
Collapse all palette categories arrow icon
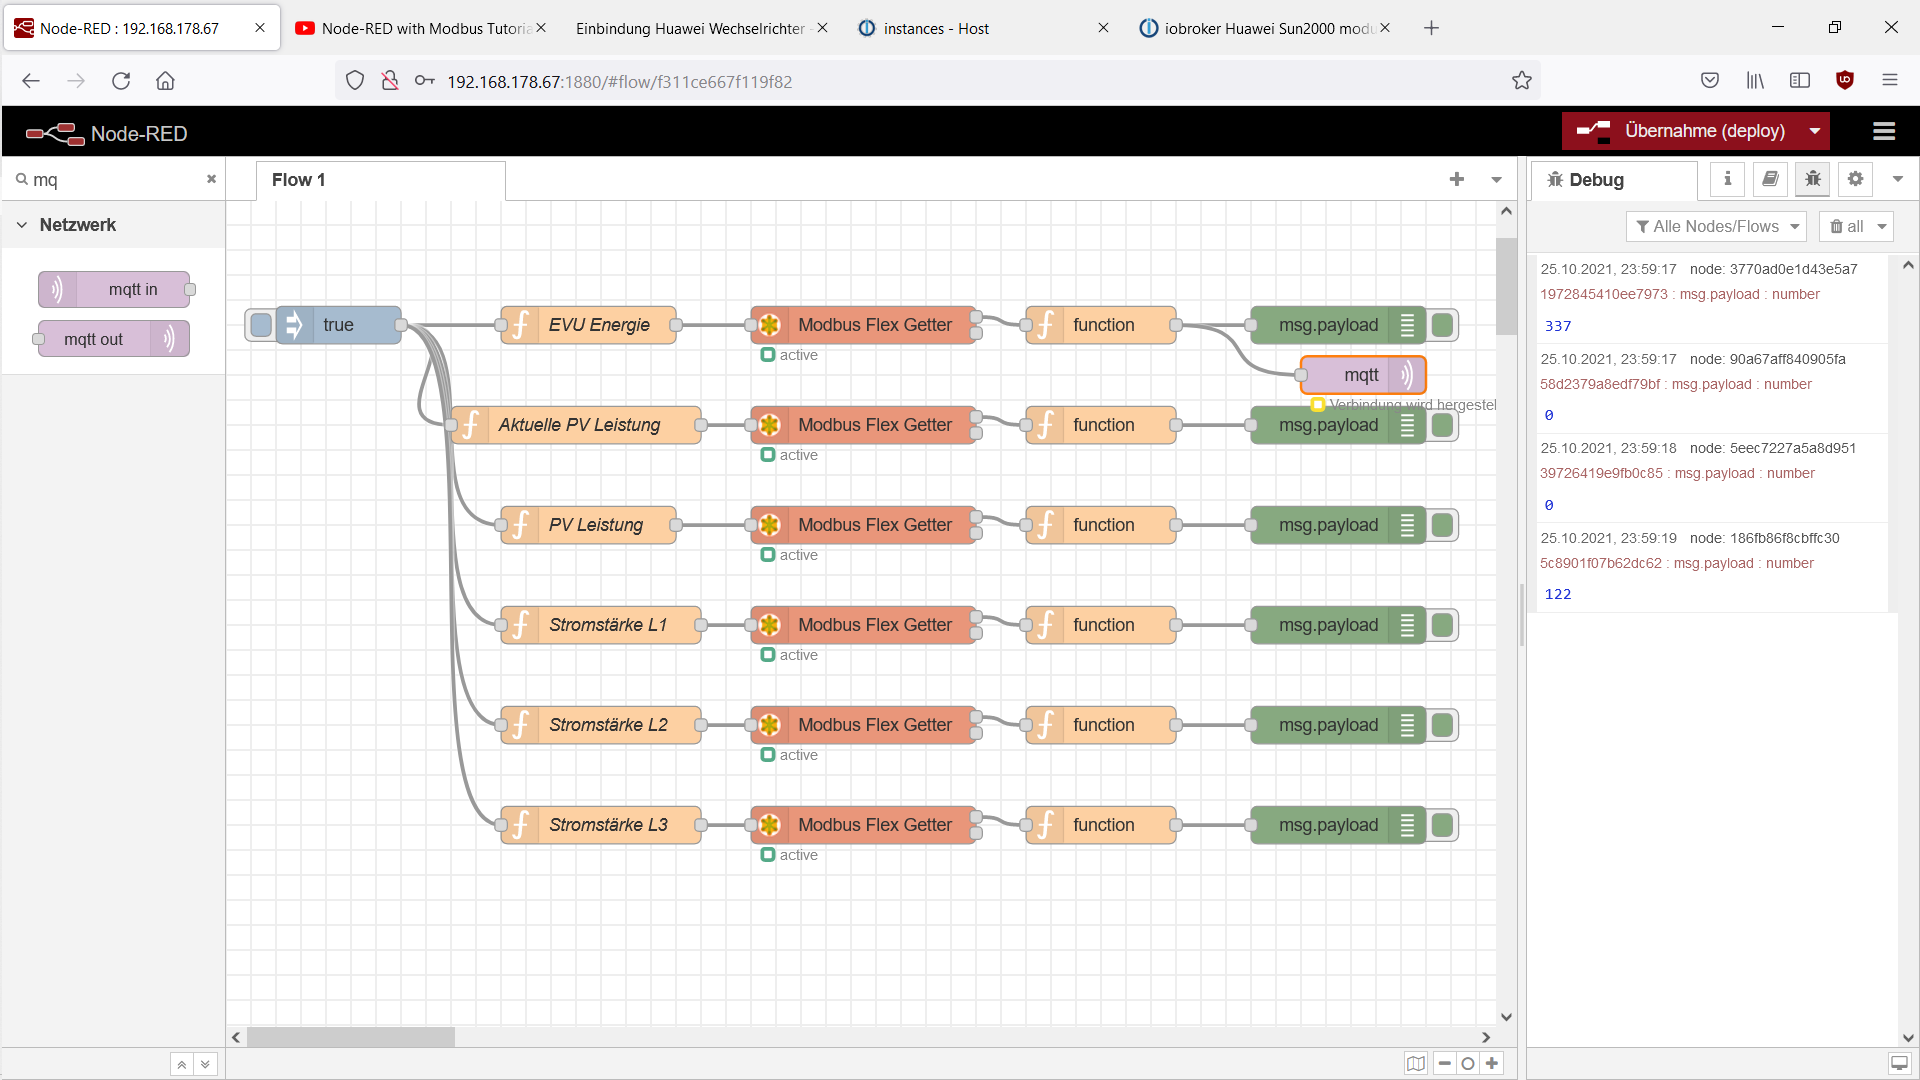coord(181,1064)
